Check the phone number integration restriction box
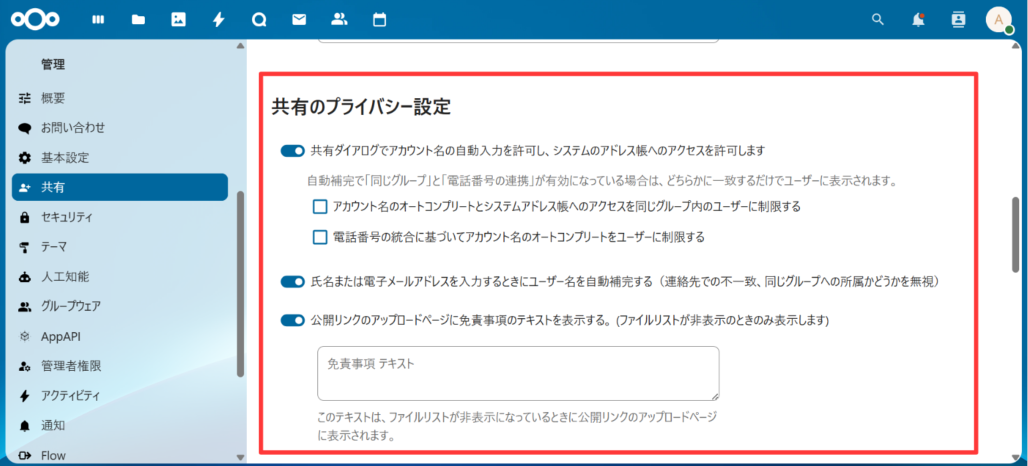Viewport: 1028px width, 466px height. (x=320, y=237)
